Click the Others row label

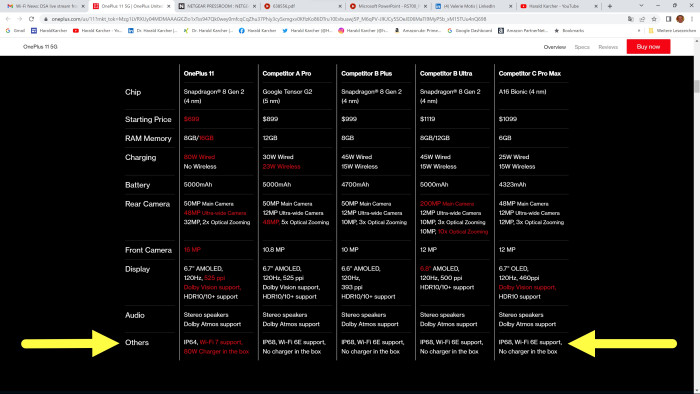pyautogui.click(x=137, y=342)
